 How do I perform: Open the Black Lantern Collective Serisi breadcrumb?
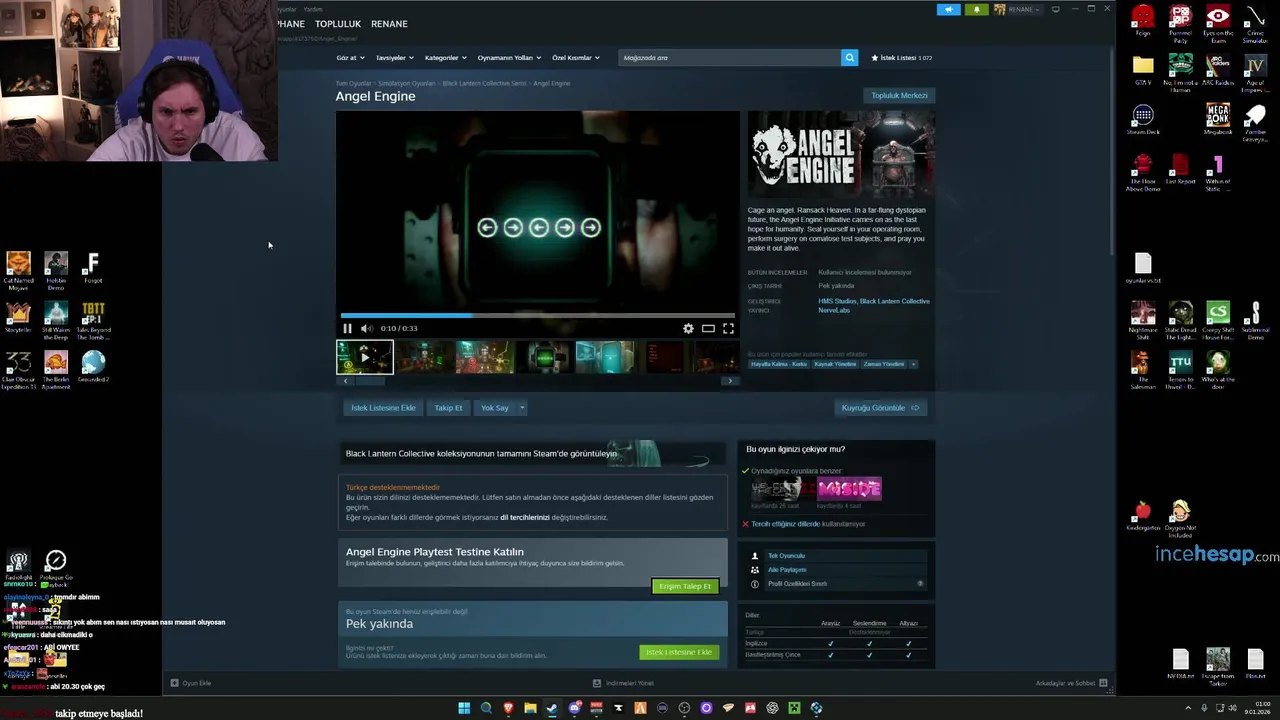[x=484, y=83]
